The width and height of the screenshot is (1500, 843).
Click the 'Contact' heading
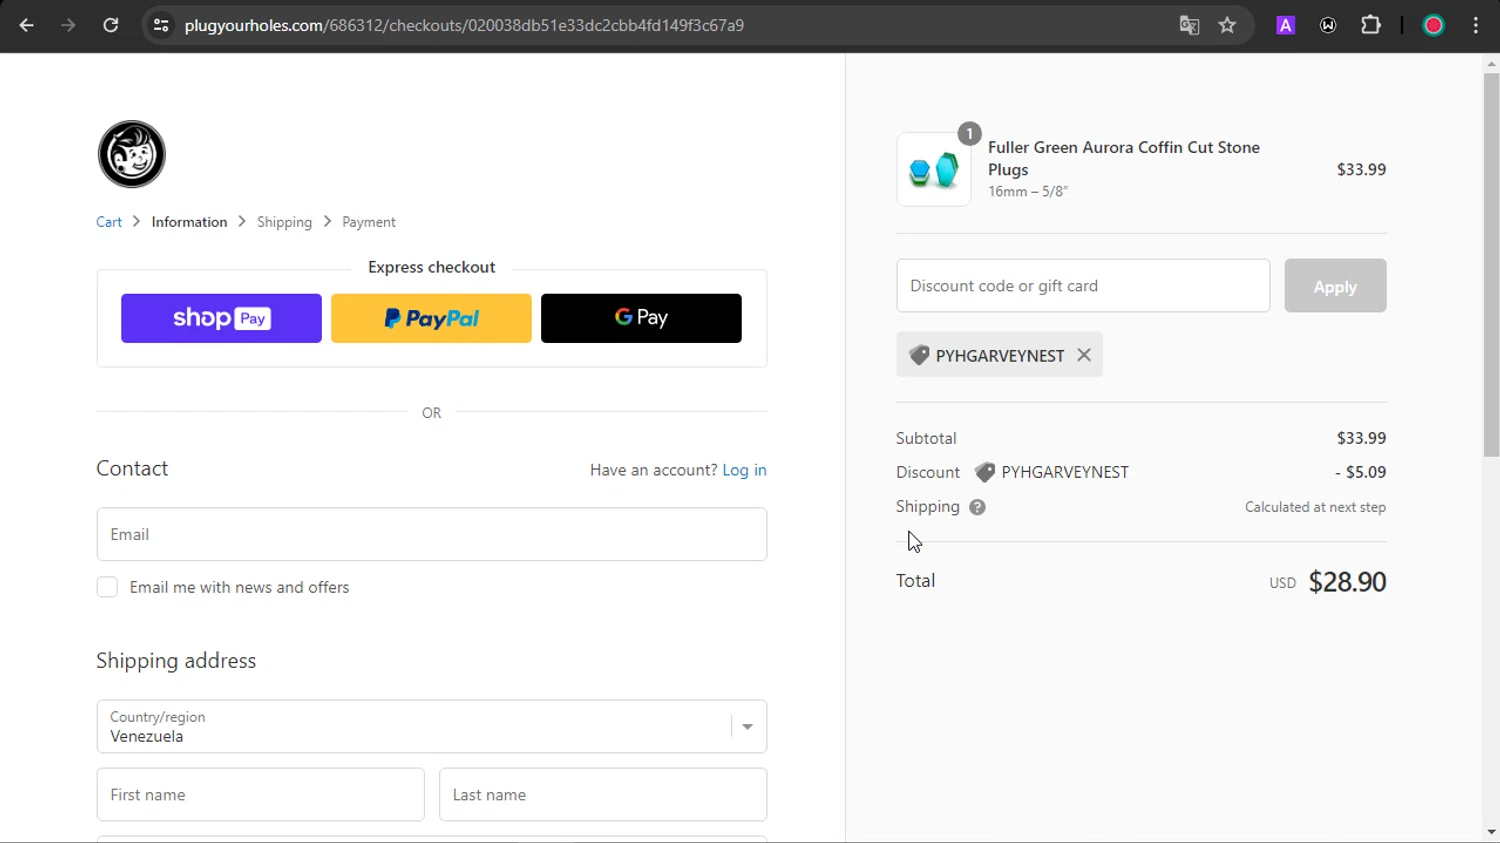click(132, 469)
